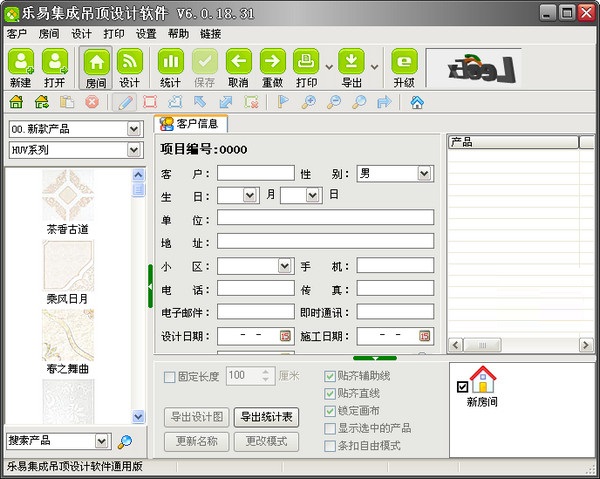Expand the print options arrow next to 打印
This screenshot has width=600, height=479.
click(329, 67)
